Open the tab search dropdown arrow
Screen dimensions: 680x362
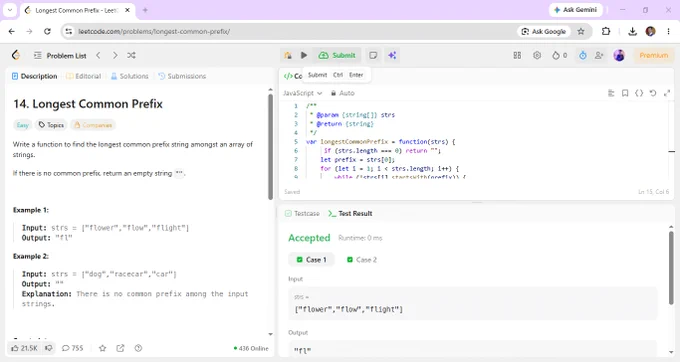point(10,10)
